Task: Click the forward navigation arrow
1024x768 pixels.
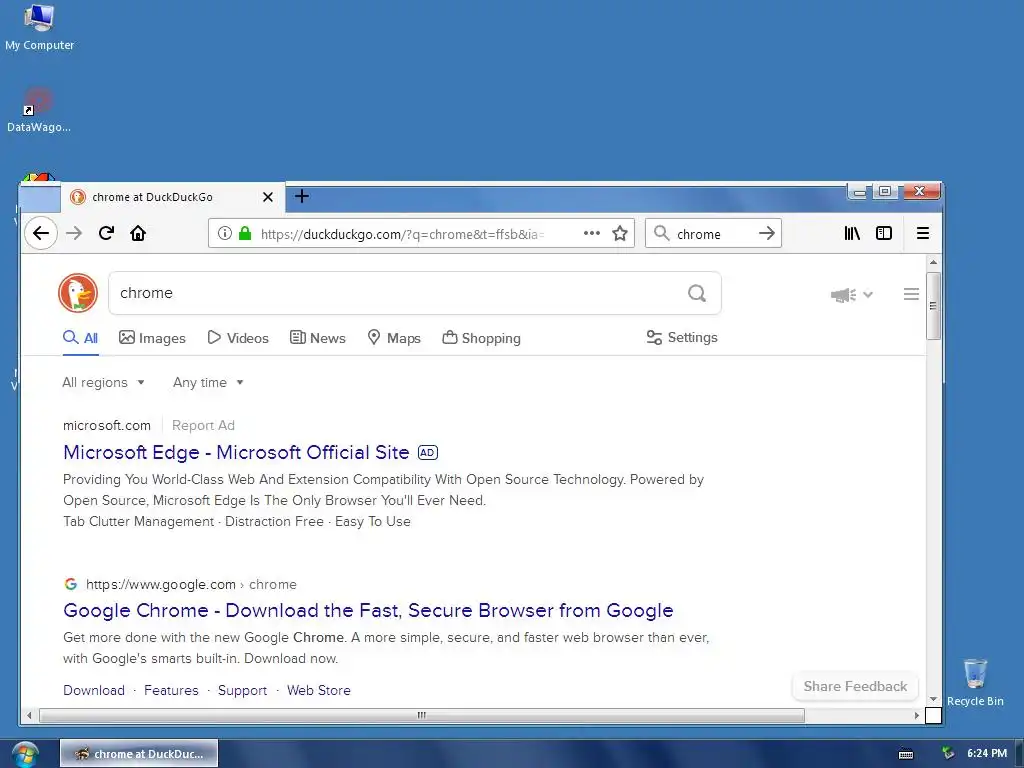Action: point(74,233)
